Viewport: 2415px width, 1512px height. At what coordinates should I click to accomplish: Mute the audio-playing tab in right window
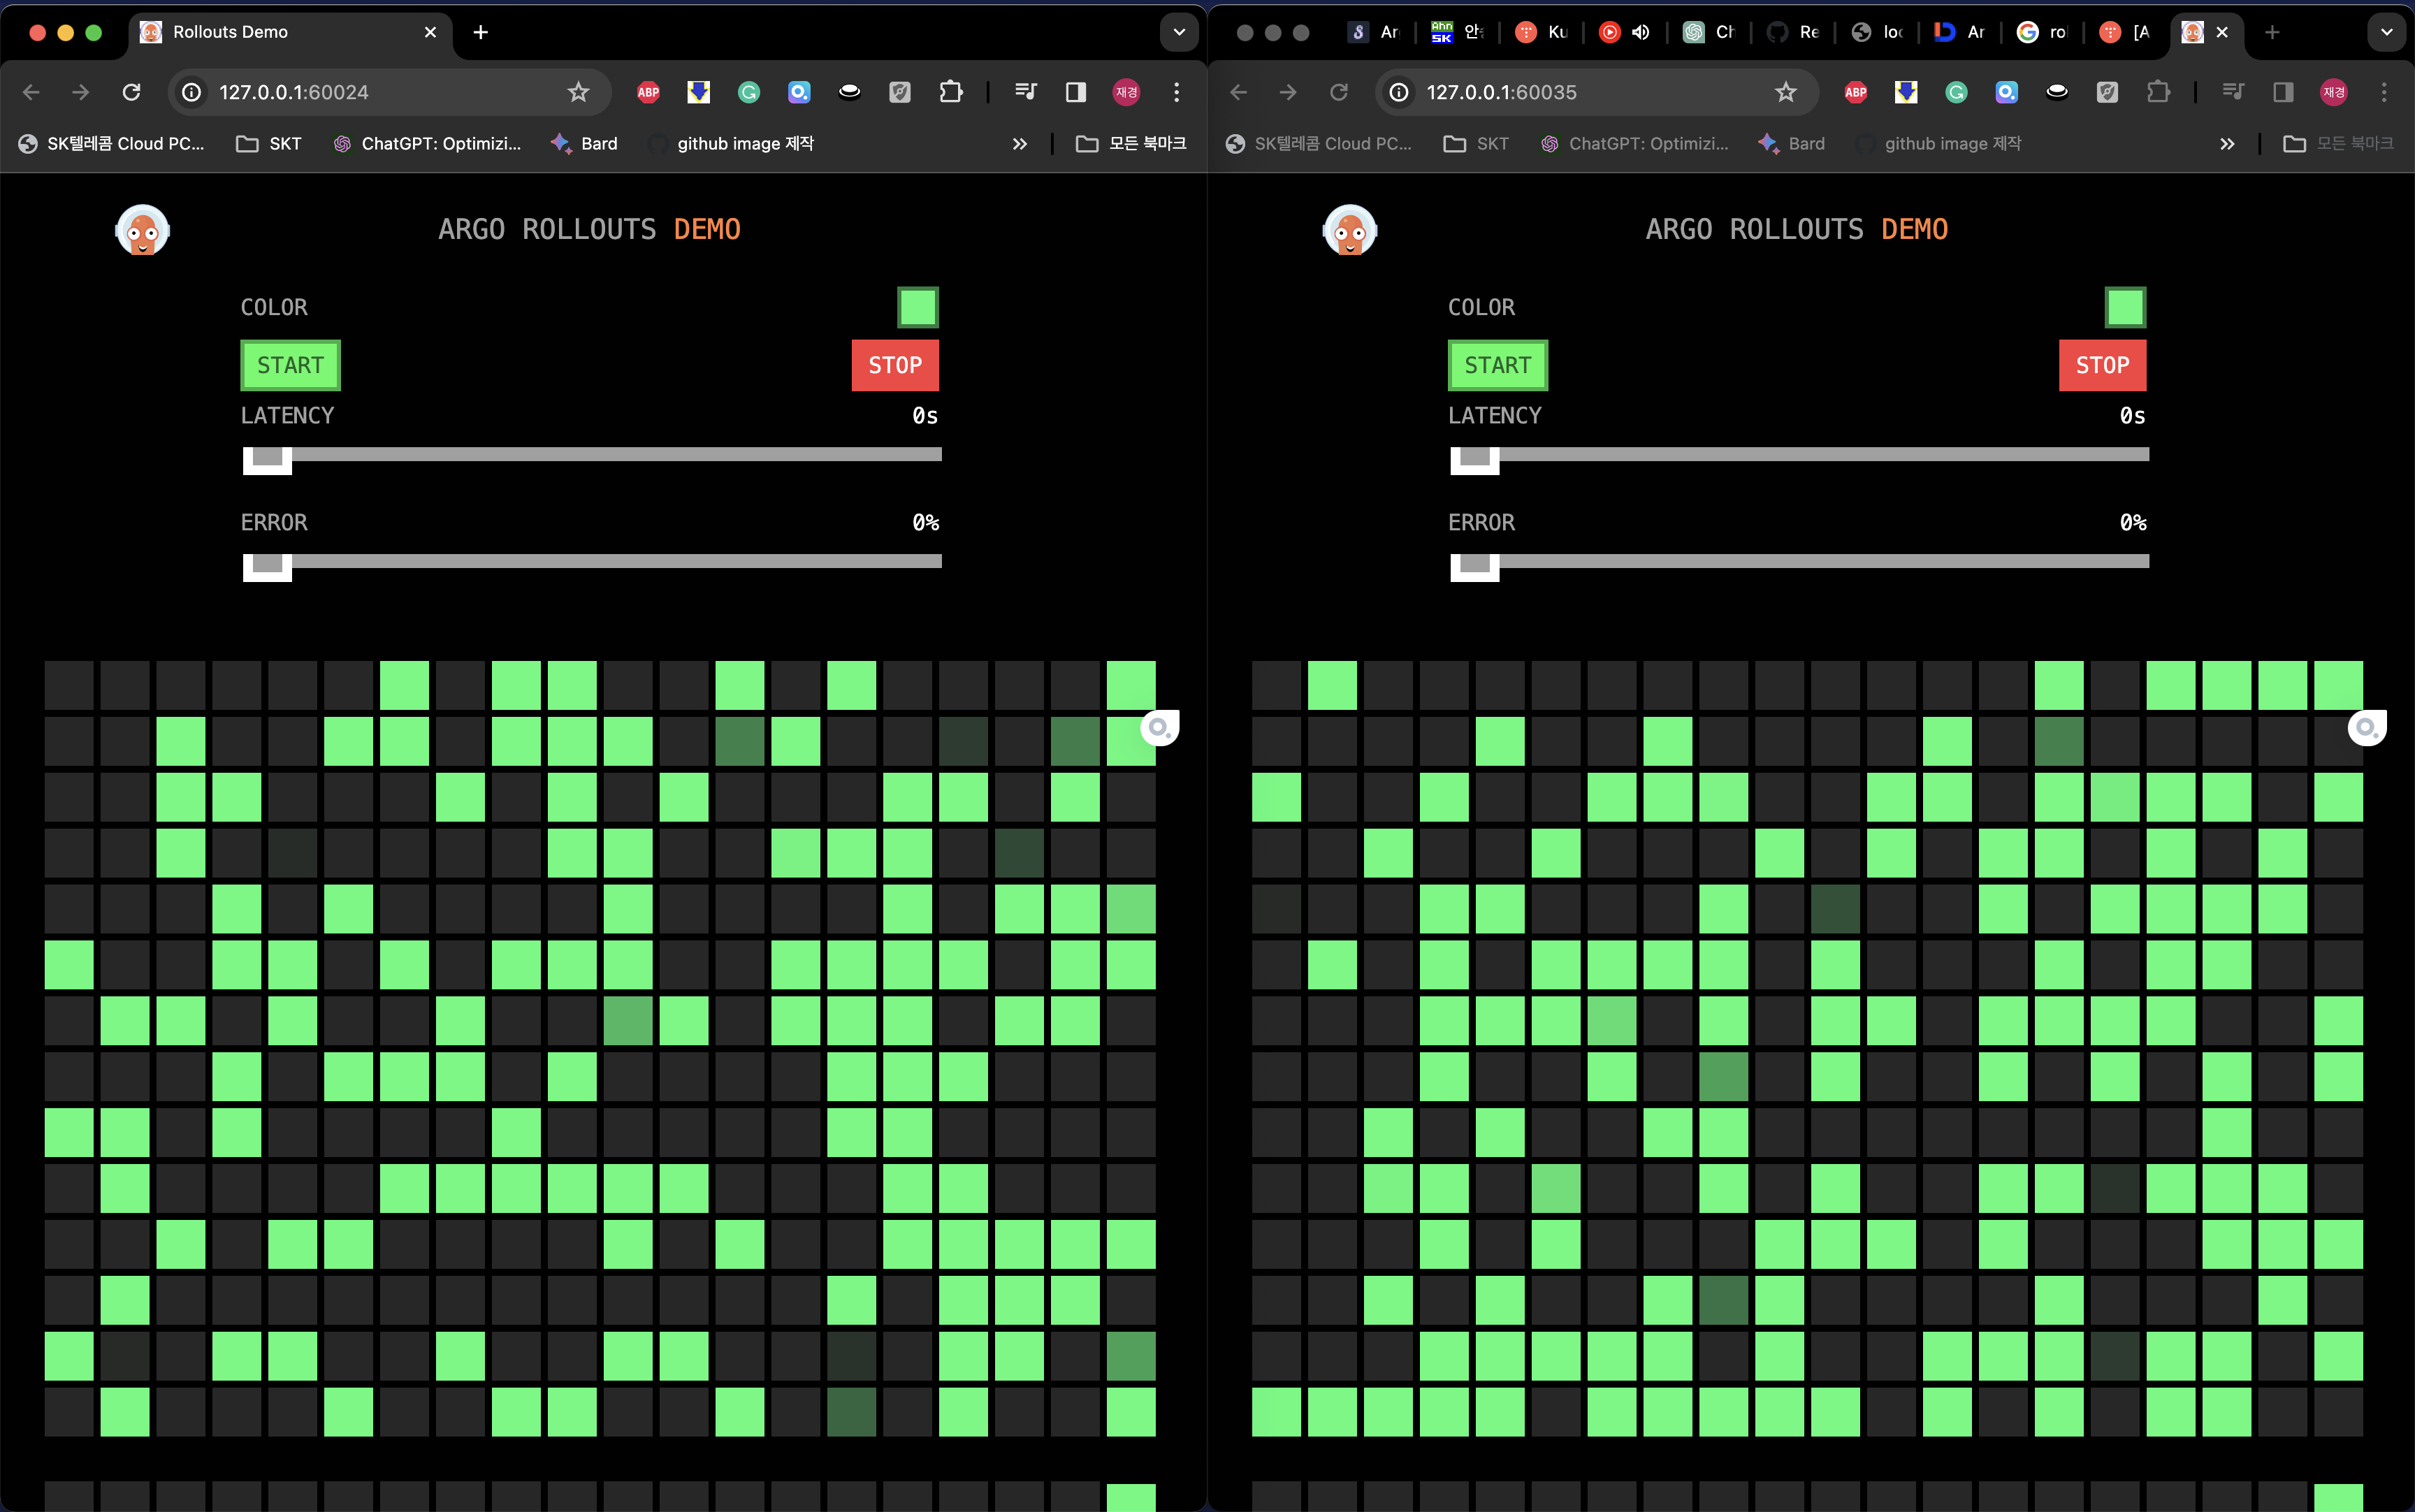[1641, 32]
